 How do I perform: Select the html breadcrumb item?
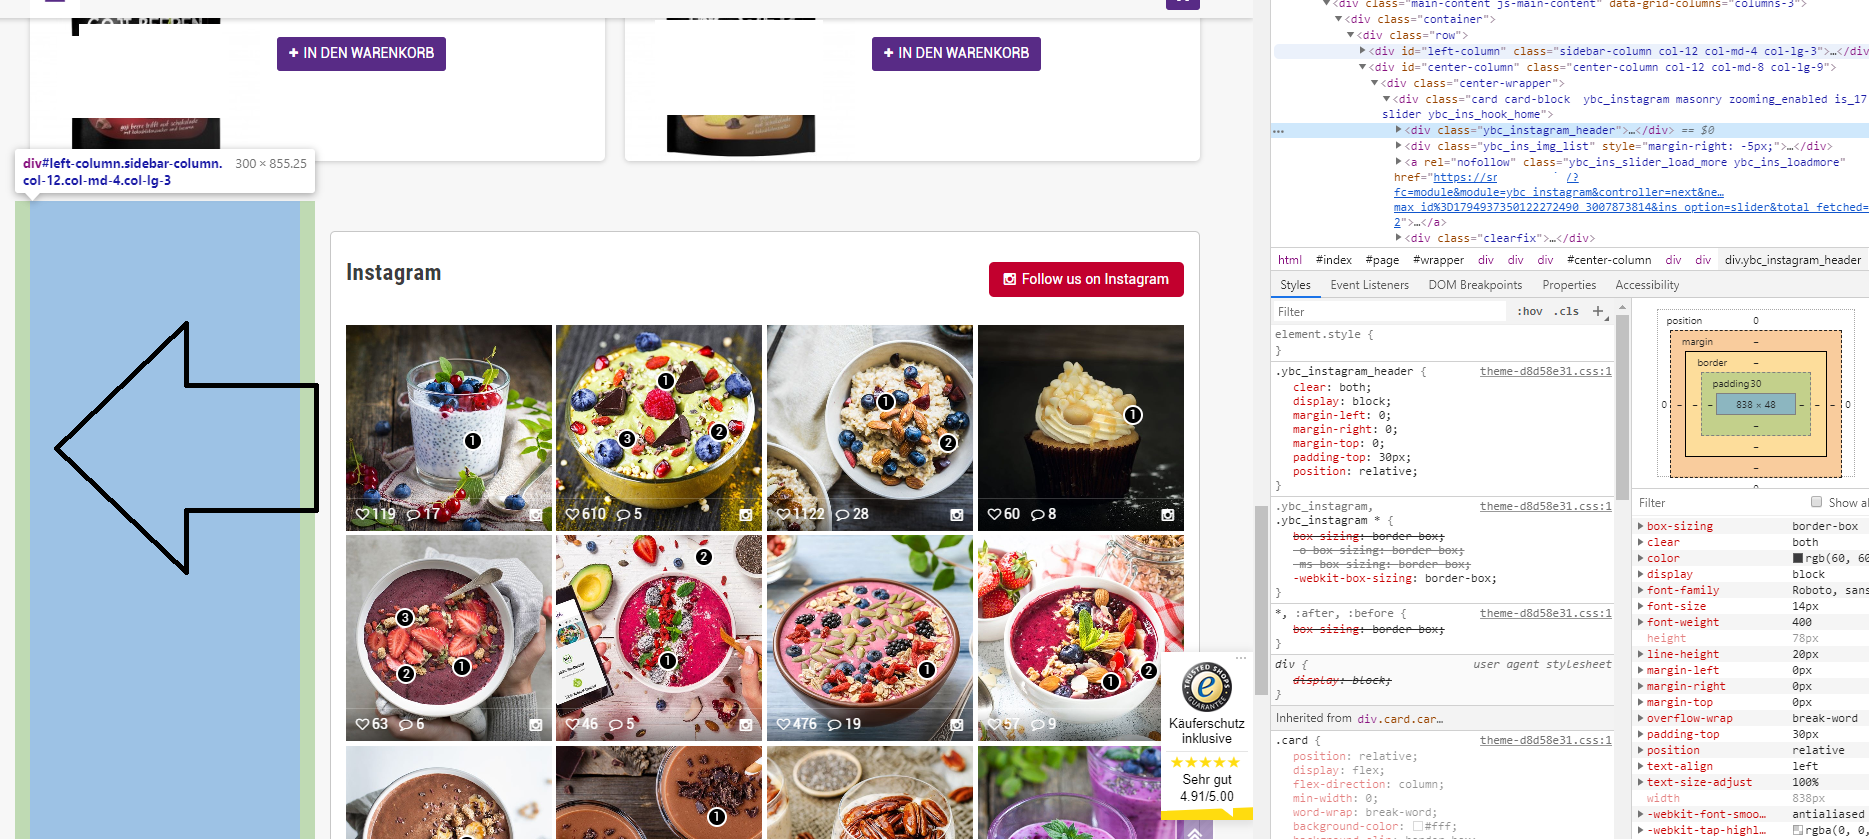(x=1290, y=260)
